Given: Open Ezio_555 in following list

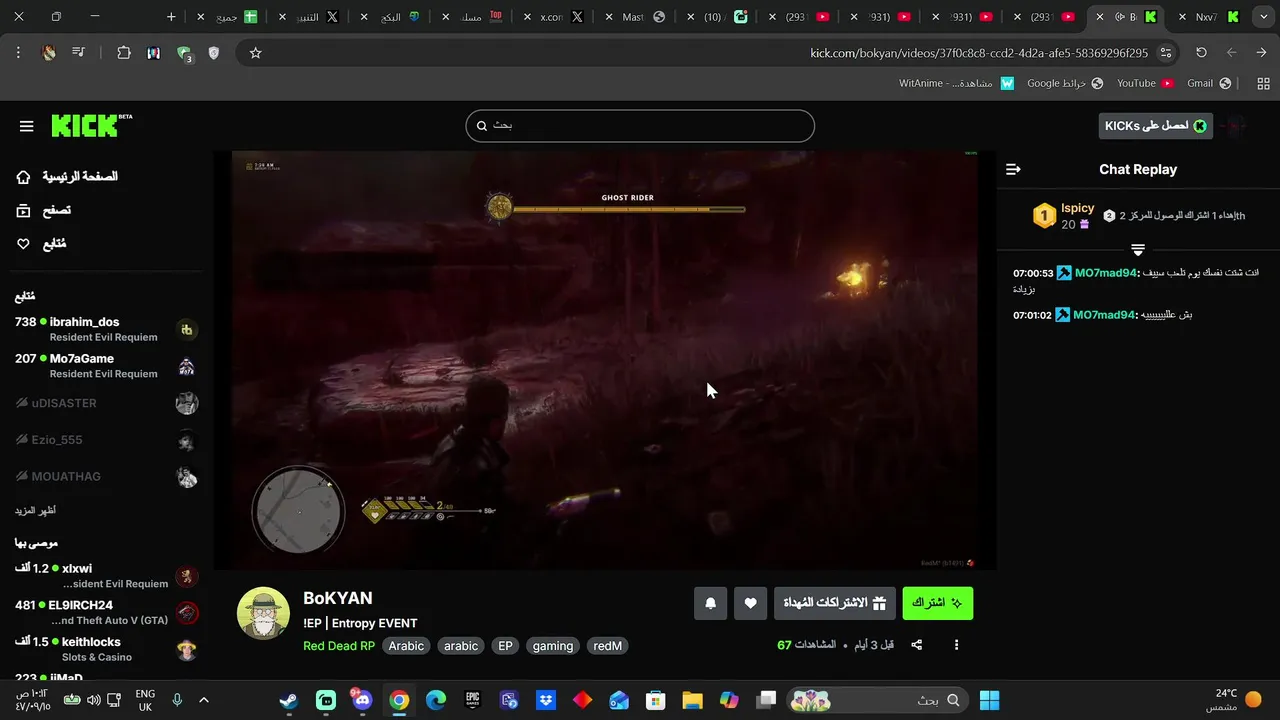Looking at the screenshot, I should point(106,440).
